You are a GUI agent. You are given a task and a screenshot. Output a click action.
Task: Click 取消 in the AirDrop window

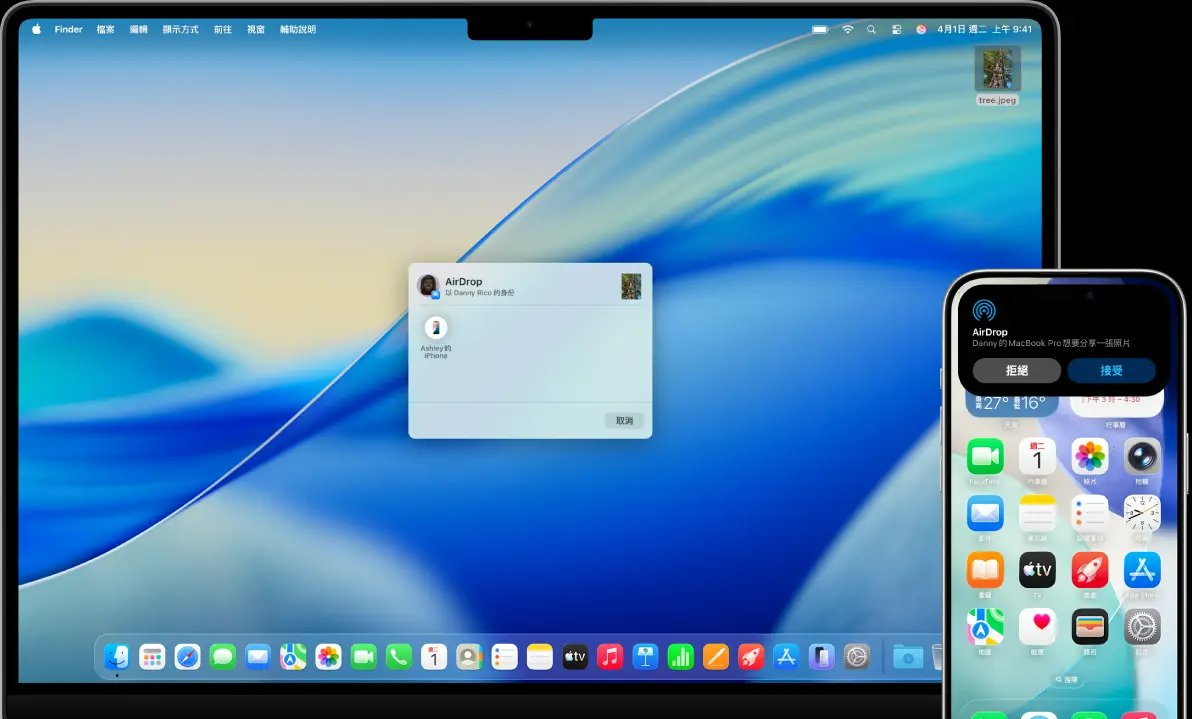click(624, 421)
